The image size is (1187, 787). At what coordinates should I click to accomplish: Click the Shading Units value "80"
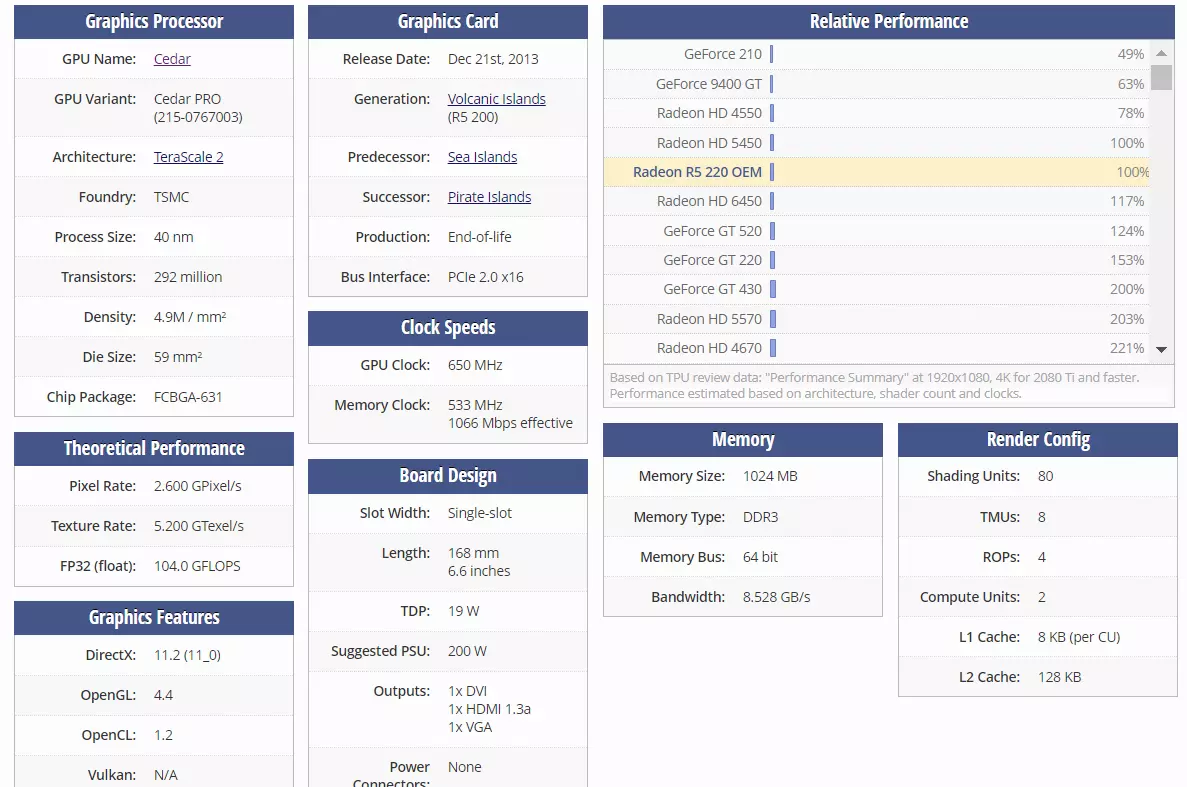tap(1045, 476)
